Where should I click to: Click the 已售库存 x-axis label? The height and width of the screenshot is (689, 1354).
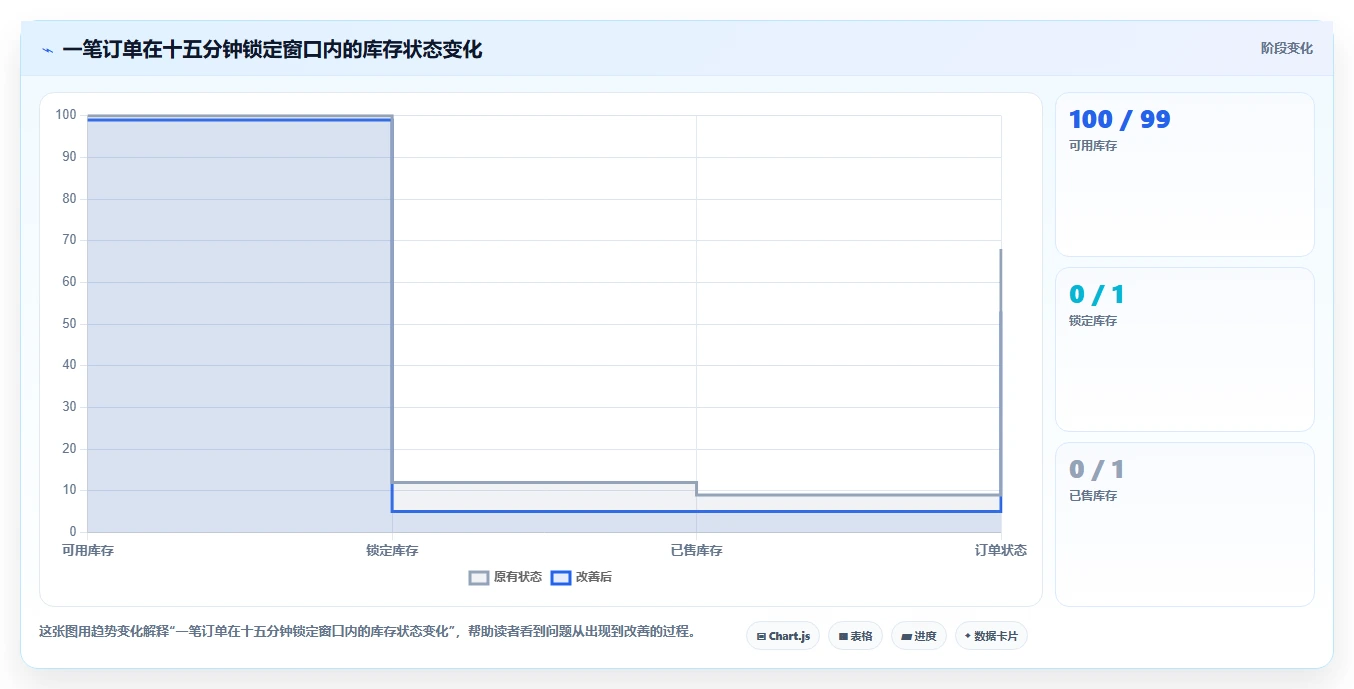point(696,550)
